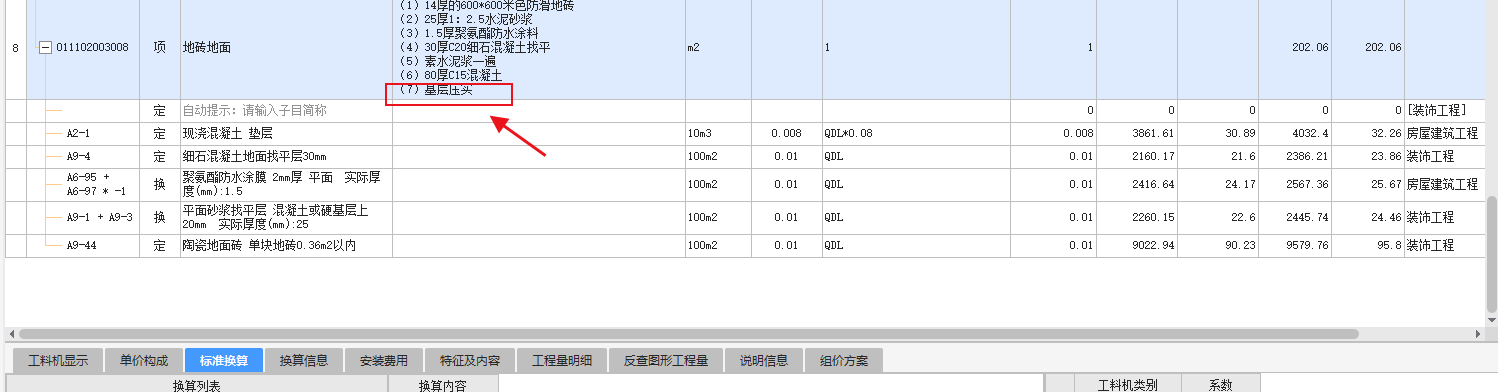
Task: Click the 3861.61 unit price cell
Action: tap(1137, 133)
